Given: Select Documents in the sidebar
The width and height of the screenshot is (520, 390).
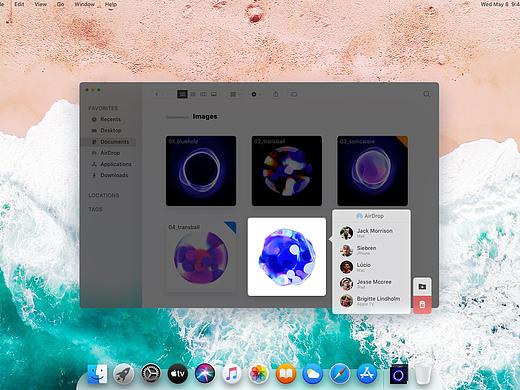Looking at the screenshot, I should (108, 142).
